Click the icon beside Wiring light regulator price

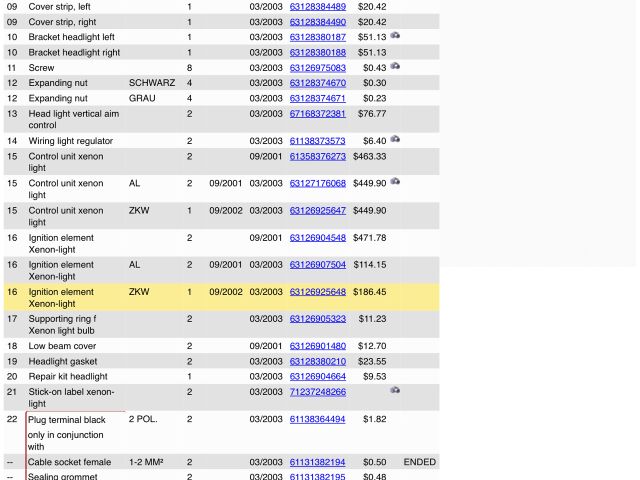tap(396, 140)
